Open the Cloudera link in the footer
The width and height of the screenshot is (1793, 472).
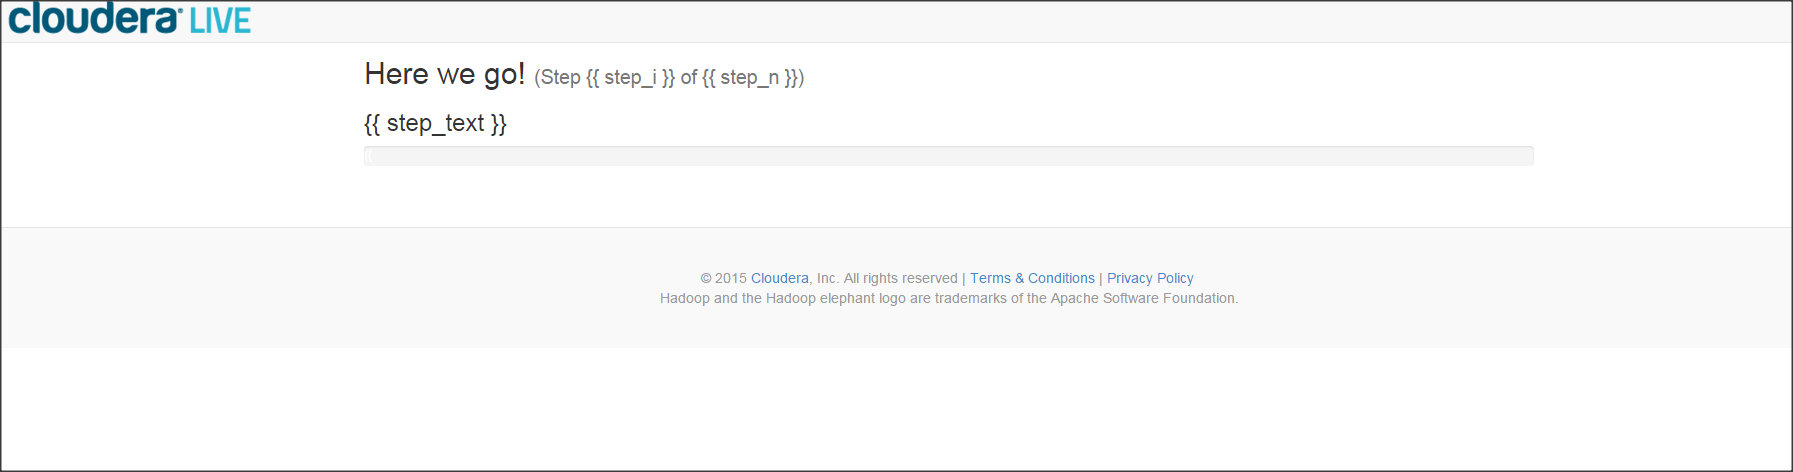pos(780,278)
